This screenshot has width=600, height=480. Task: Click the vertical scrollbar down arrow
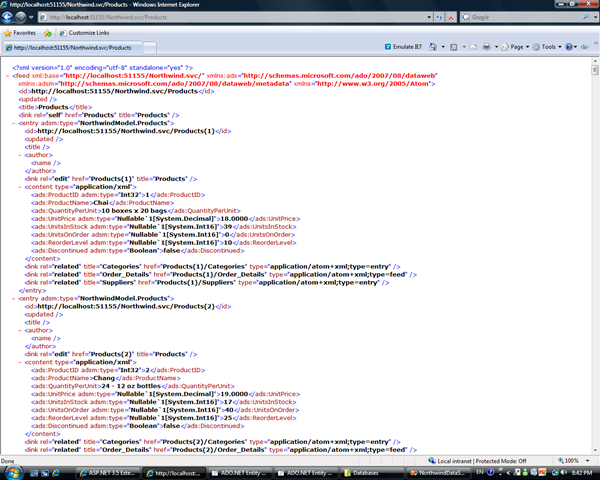pos(595,451)
